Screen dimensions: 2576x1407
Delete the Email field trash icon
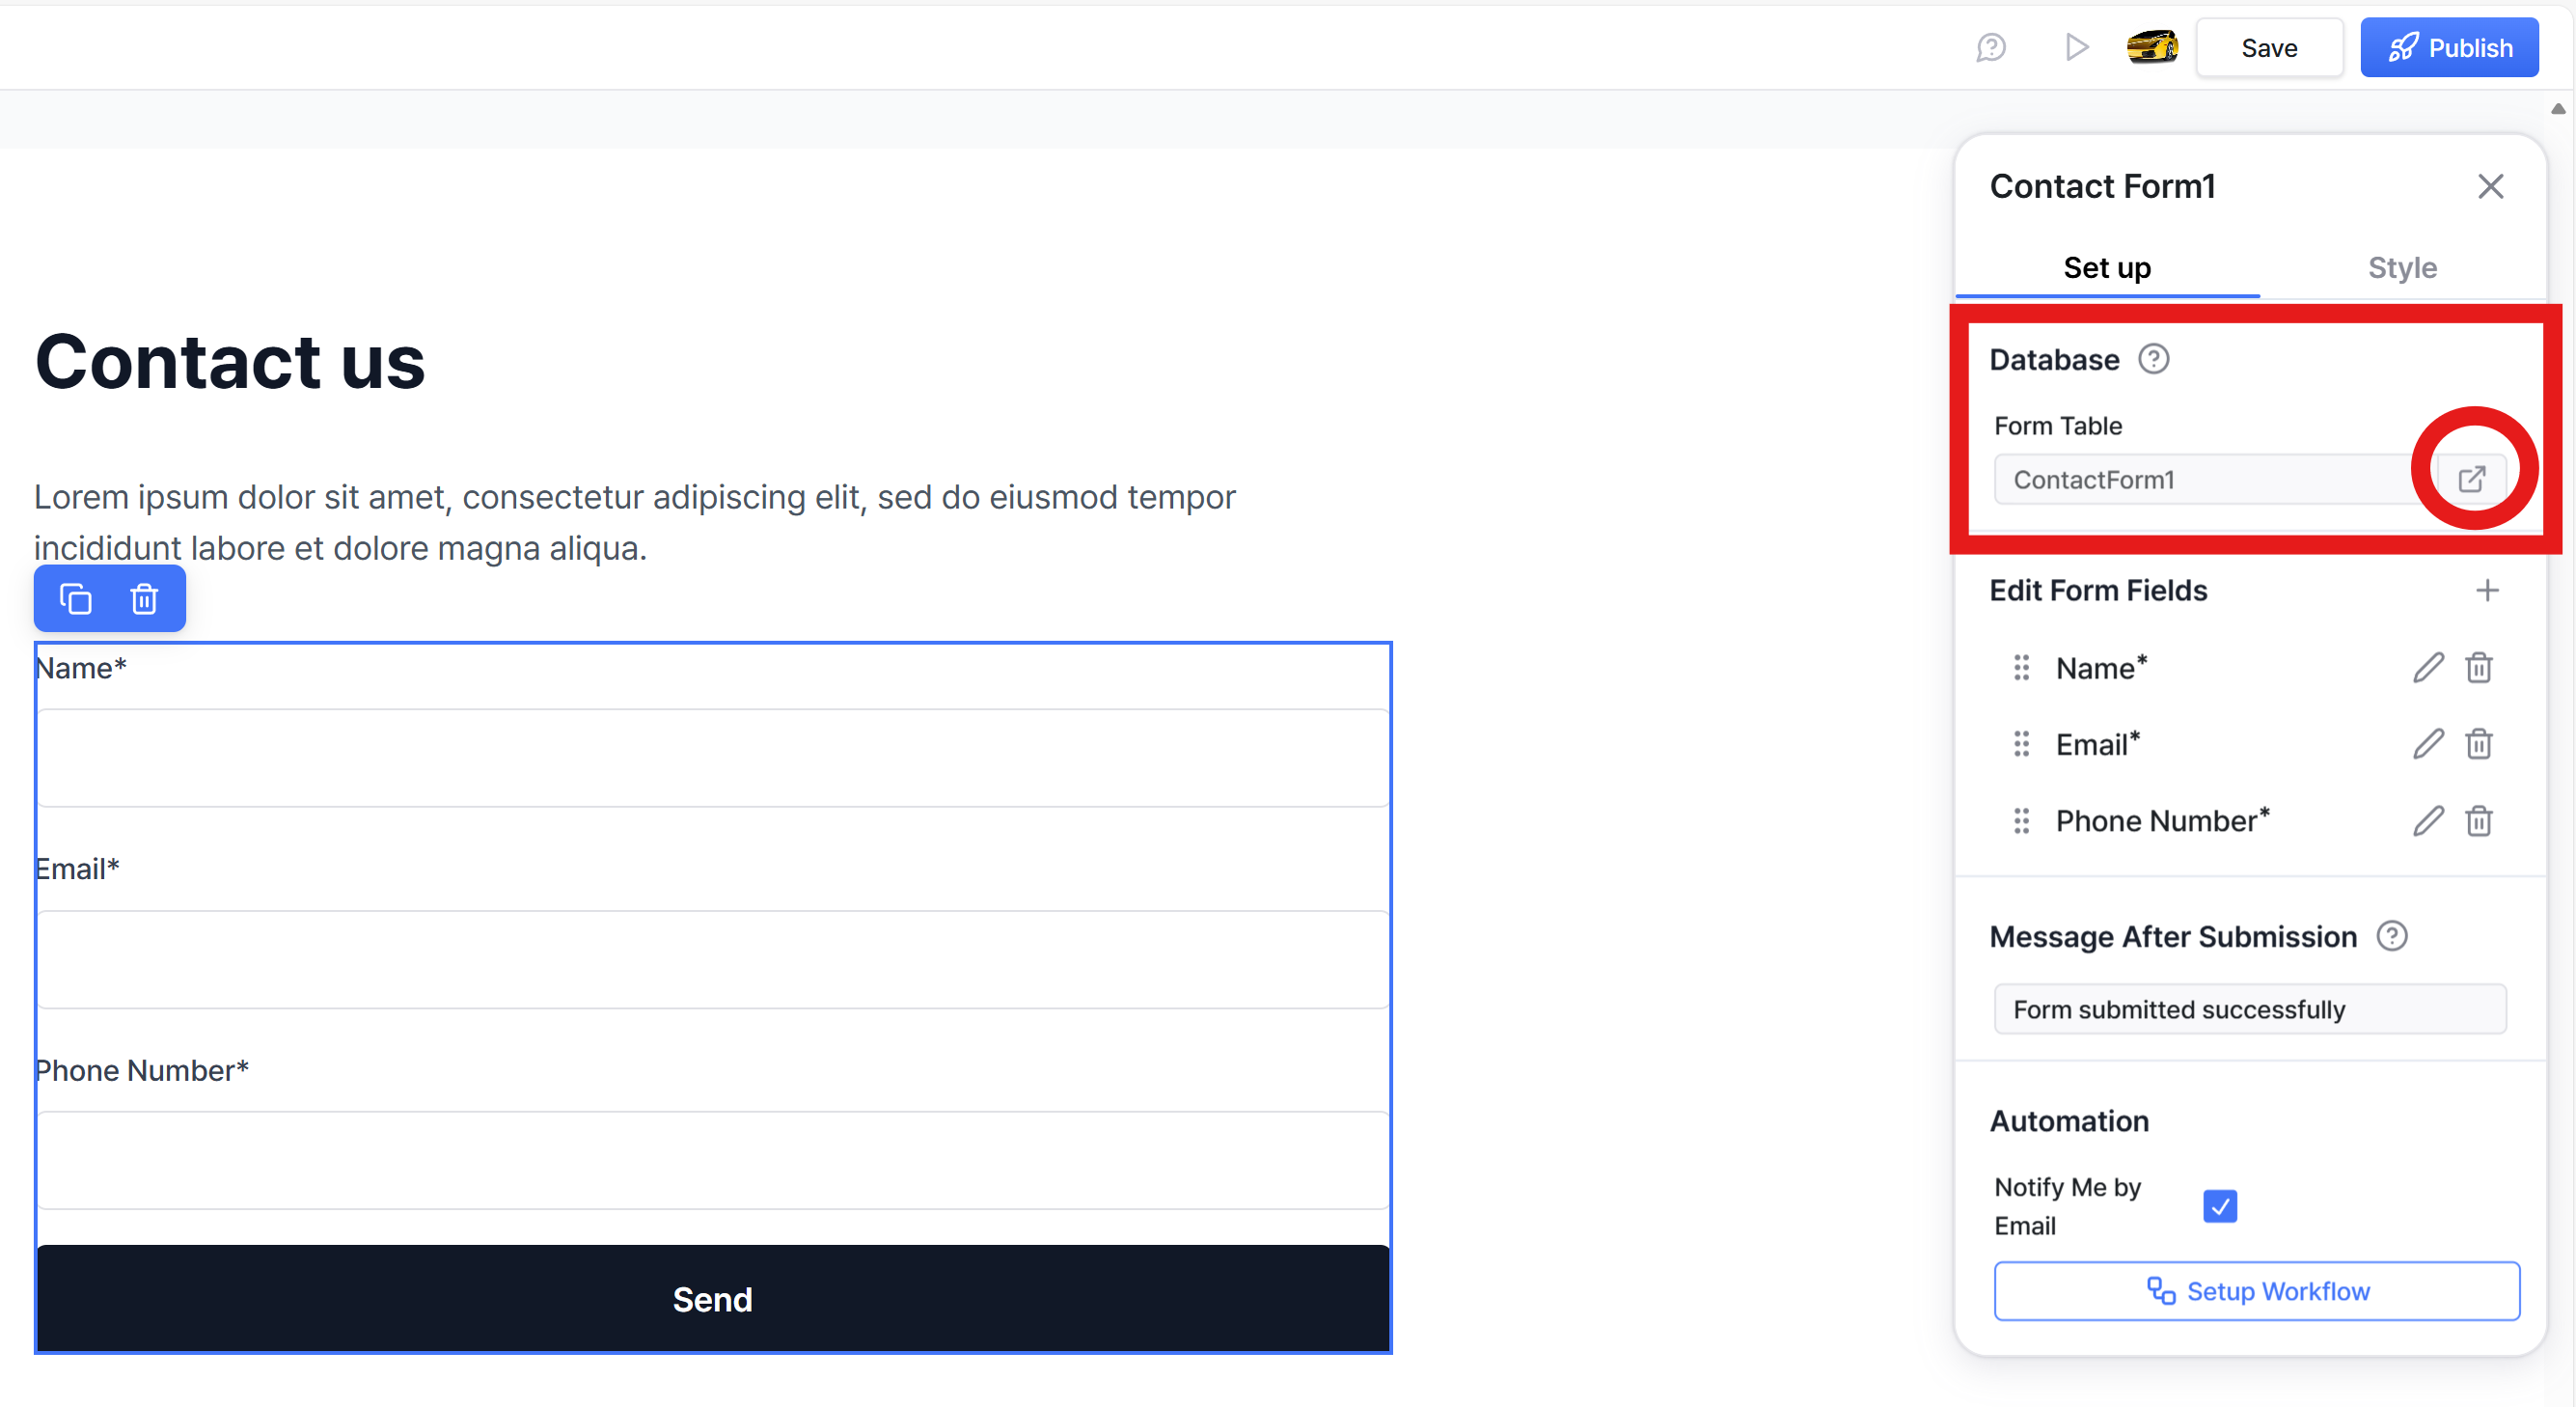(x=2479, y=744)
